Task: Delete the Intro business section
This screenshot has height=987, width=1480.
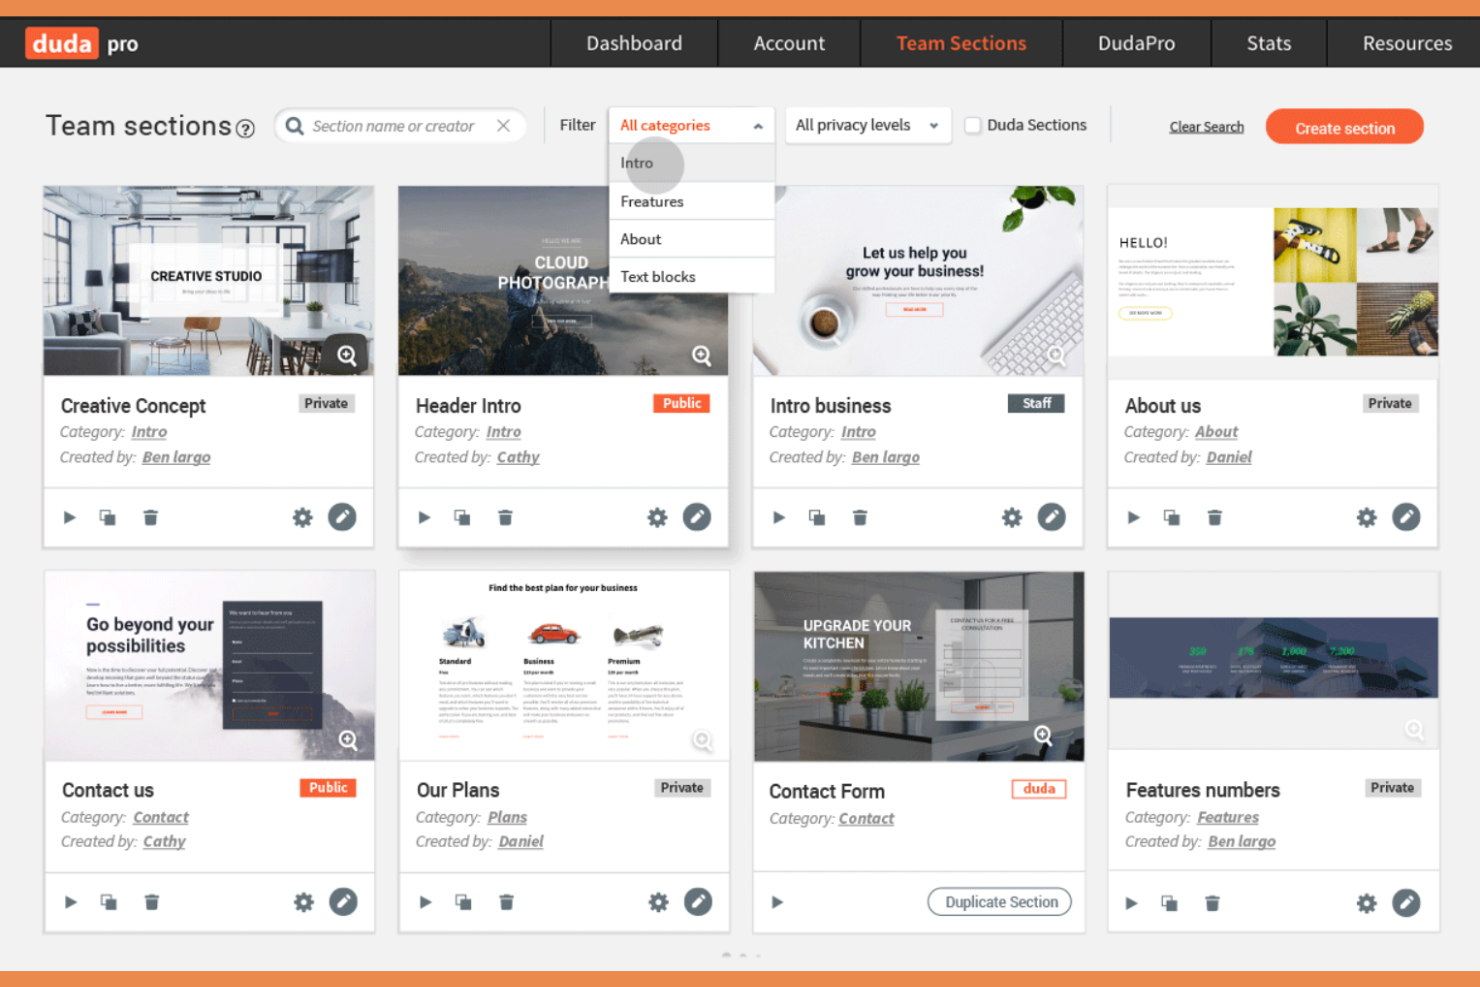Action: click(x=860, y=518)
